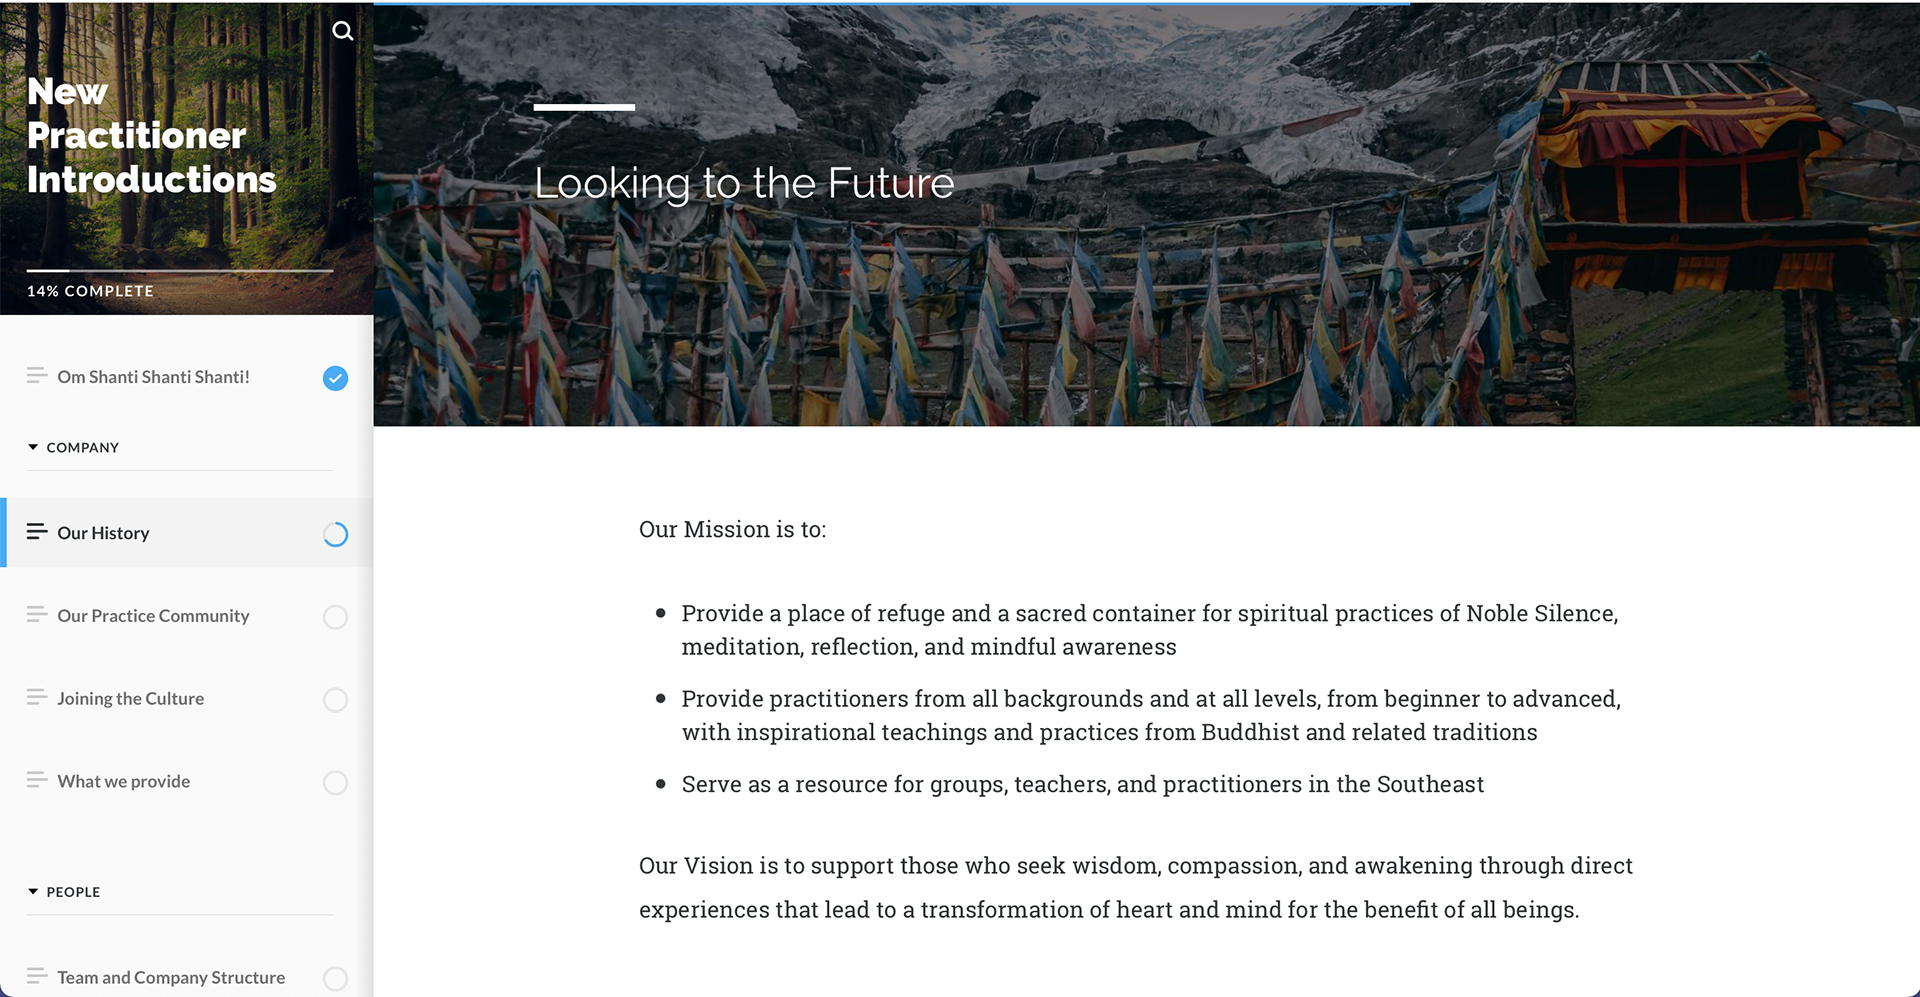Click the blue completed checkmark for Om Shanti
1920x997 pixels.
(x=335, y=378)
